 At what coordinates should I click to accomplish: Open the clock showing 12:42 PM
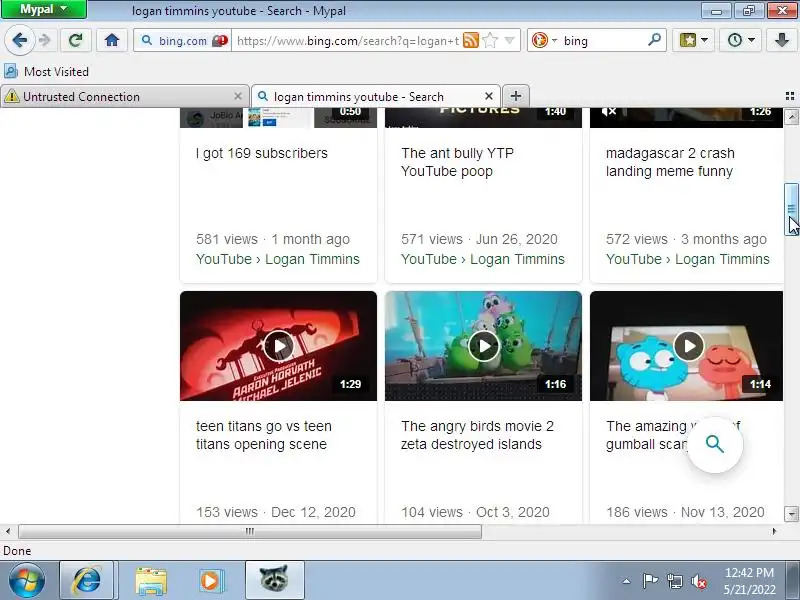pos(749,581)
